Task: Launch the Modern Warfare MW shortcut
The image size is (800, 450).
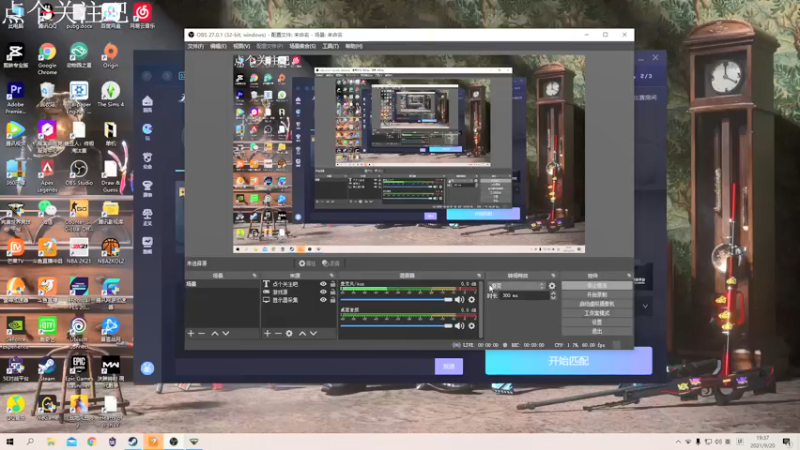Action: point(110,370)
